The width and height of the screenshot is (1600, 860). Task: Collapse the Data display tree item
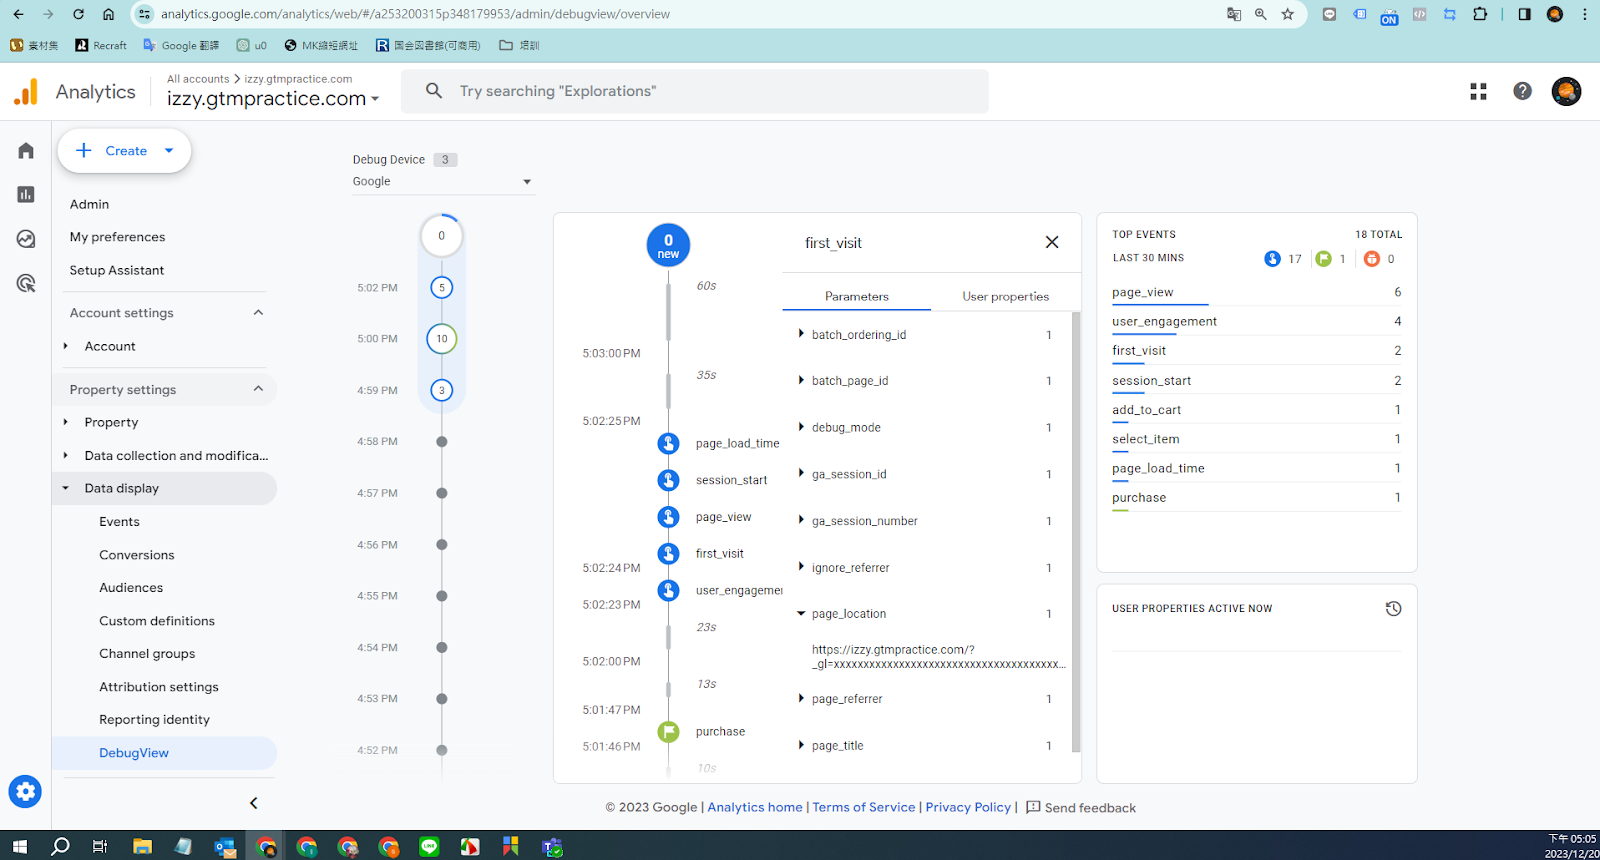click(66, 488)
